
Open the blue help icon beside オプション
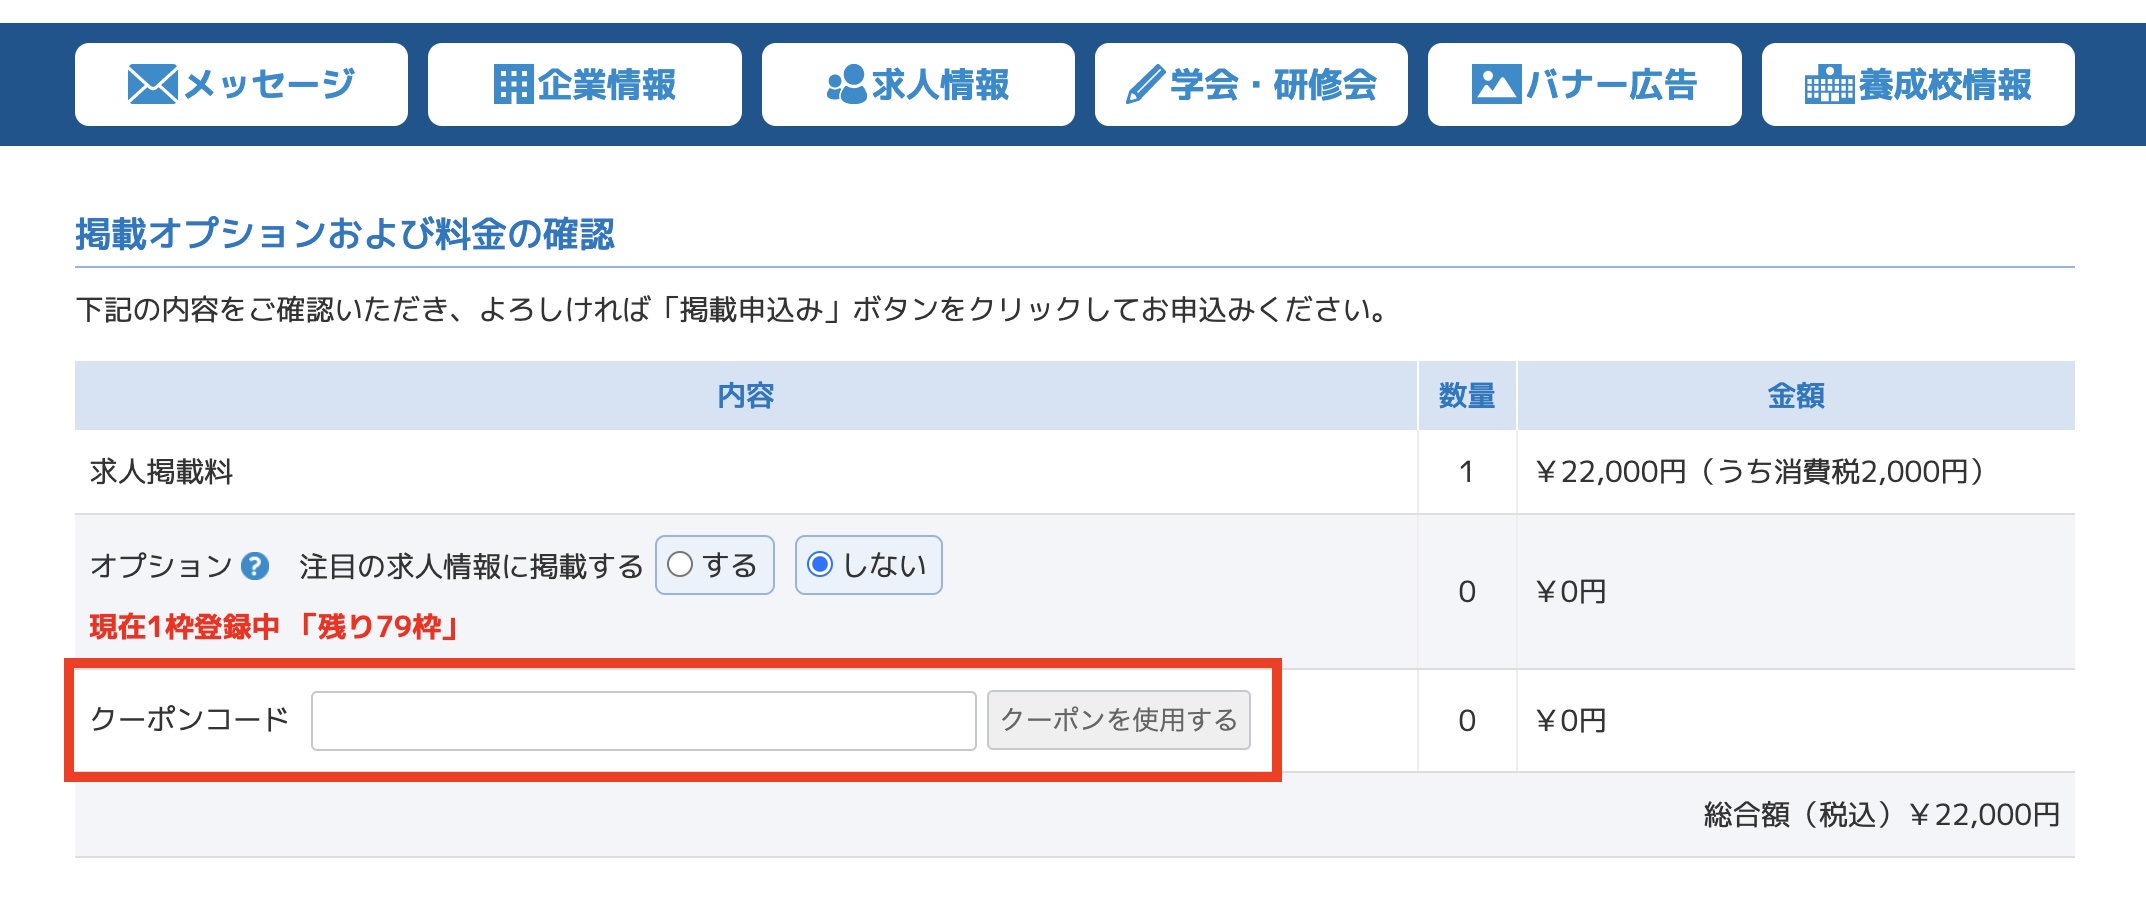(x=255, y=567)
